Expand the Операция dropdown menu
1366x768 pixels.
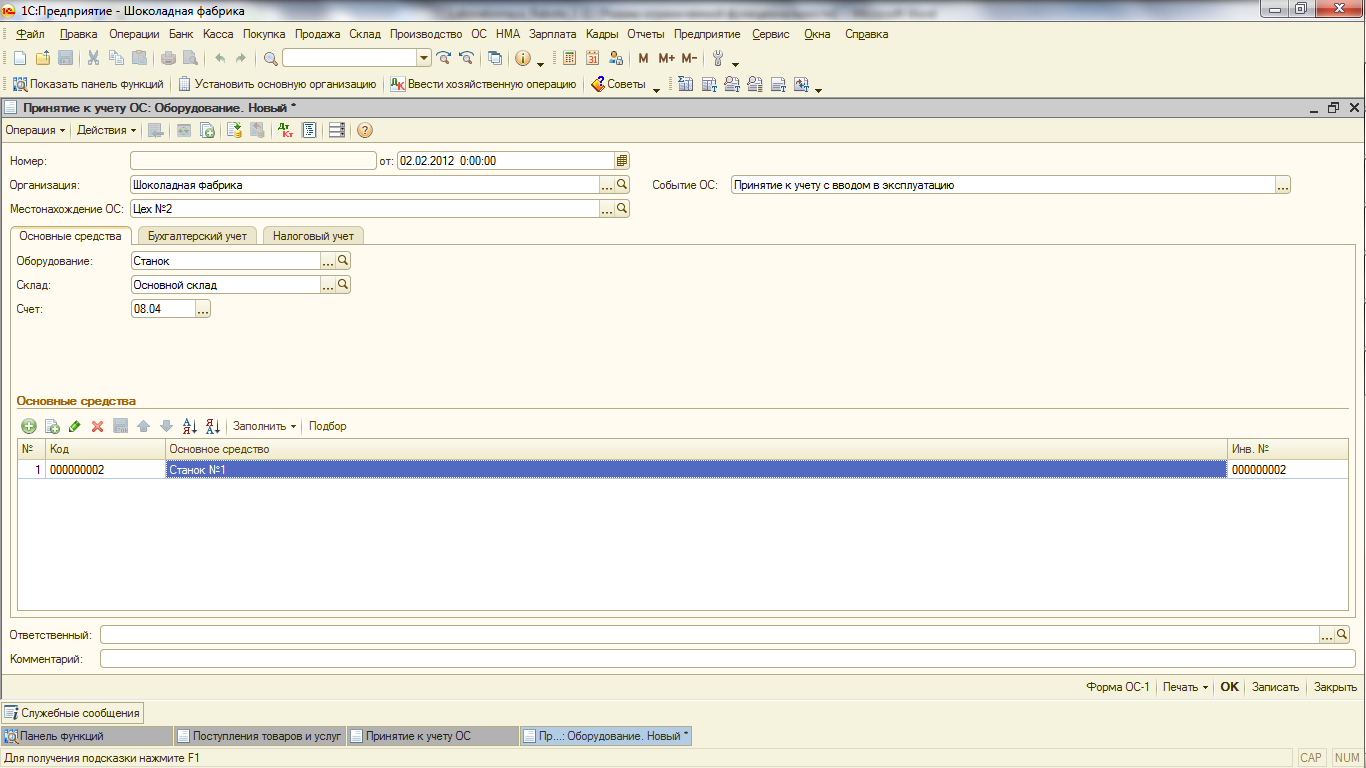coord(35,130)
